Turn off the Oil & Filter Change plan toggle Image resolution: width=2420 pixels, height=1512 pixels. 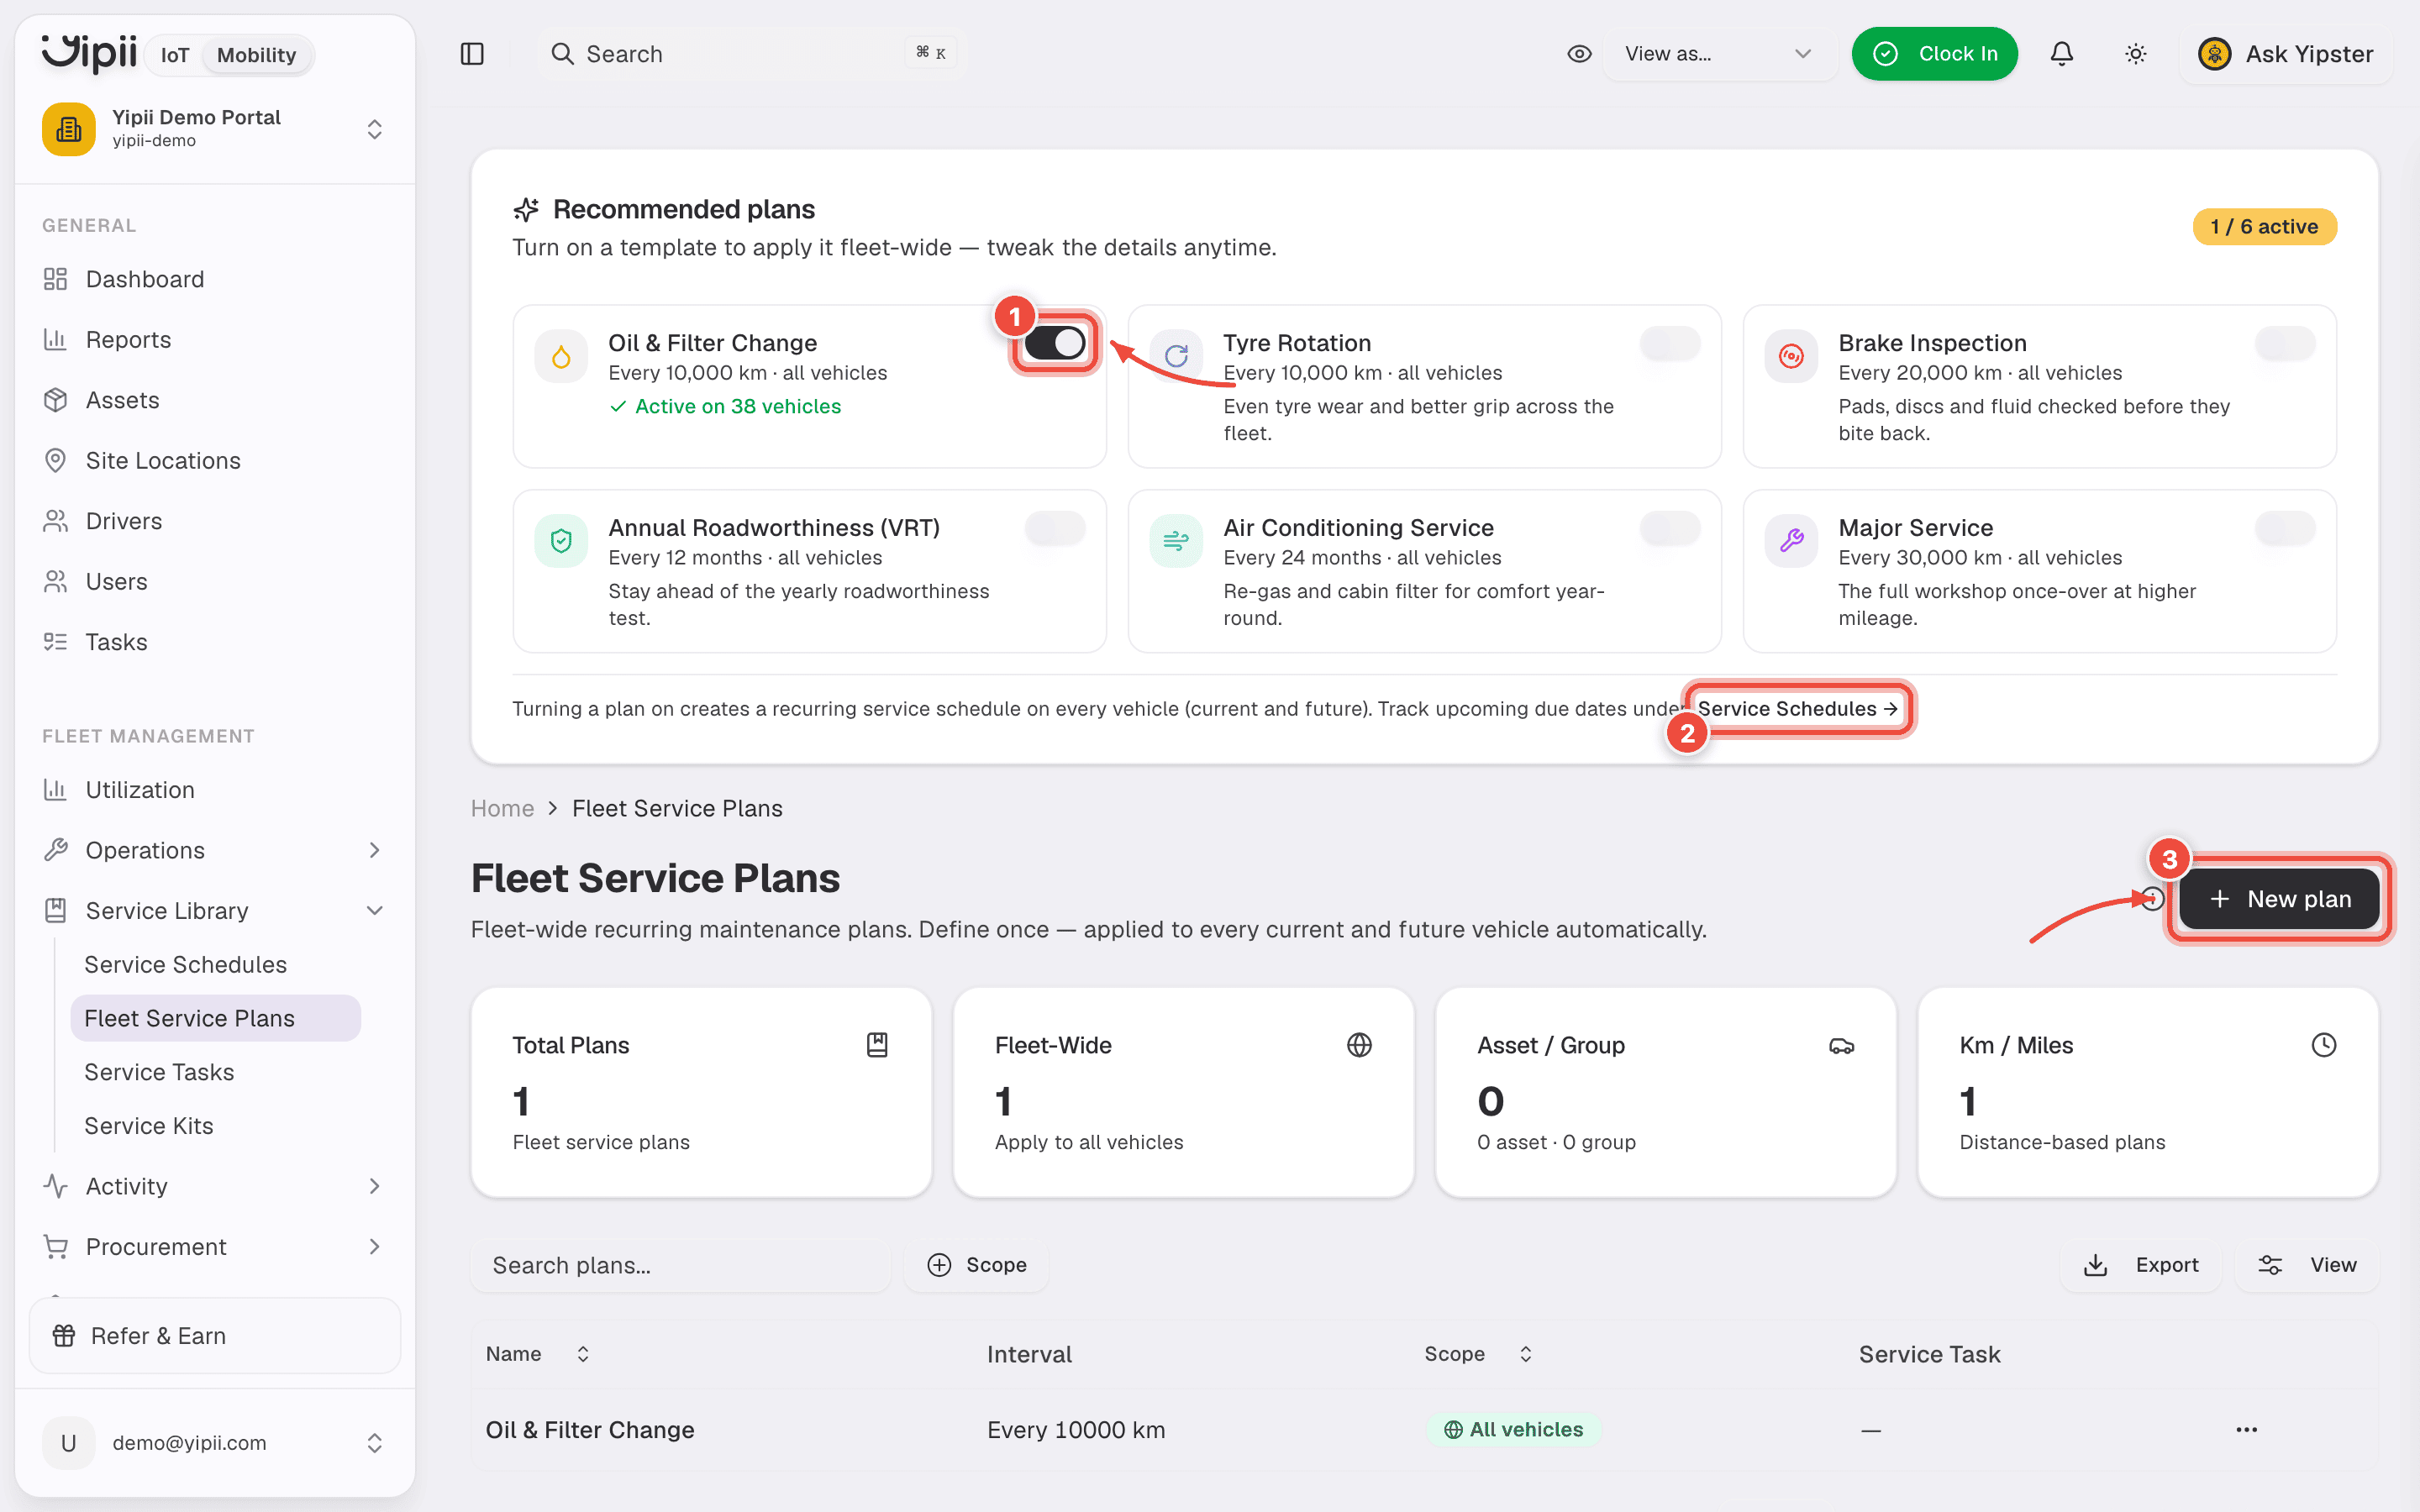pyautogui.click(x=1054, y=344)
